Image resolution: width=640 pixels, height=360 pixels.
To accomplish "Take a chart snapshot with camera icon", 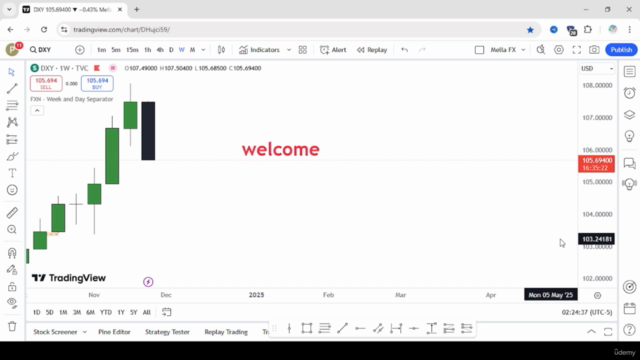I will (x=594, y=50).
